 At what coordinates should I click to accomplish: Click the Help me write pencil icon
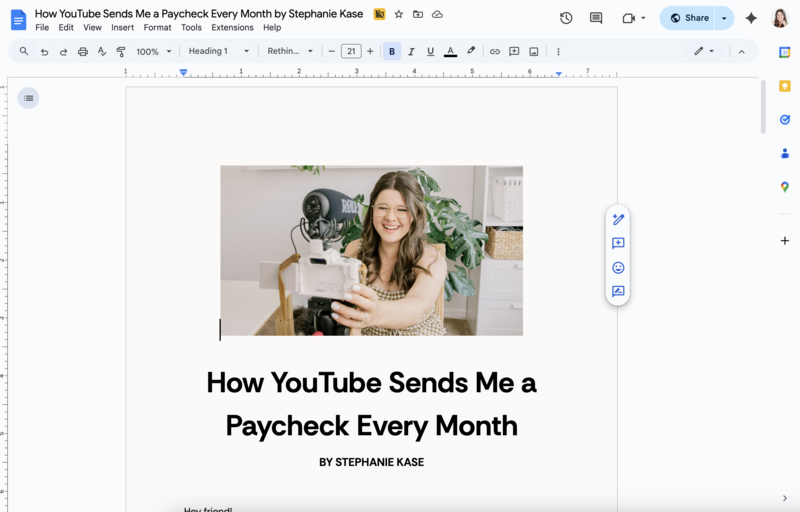(618, 219)
